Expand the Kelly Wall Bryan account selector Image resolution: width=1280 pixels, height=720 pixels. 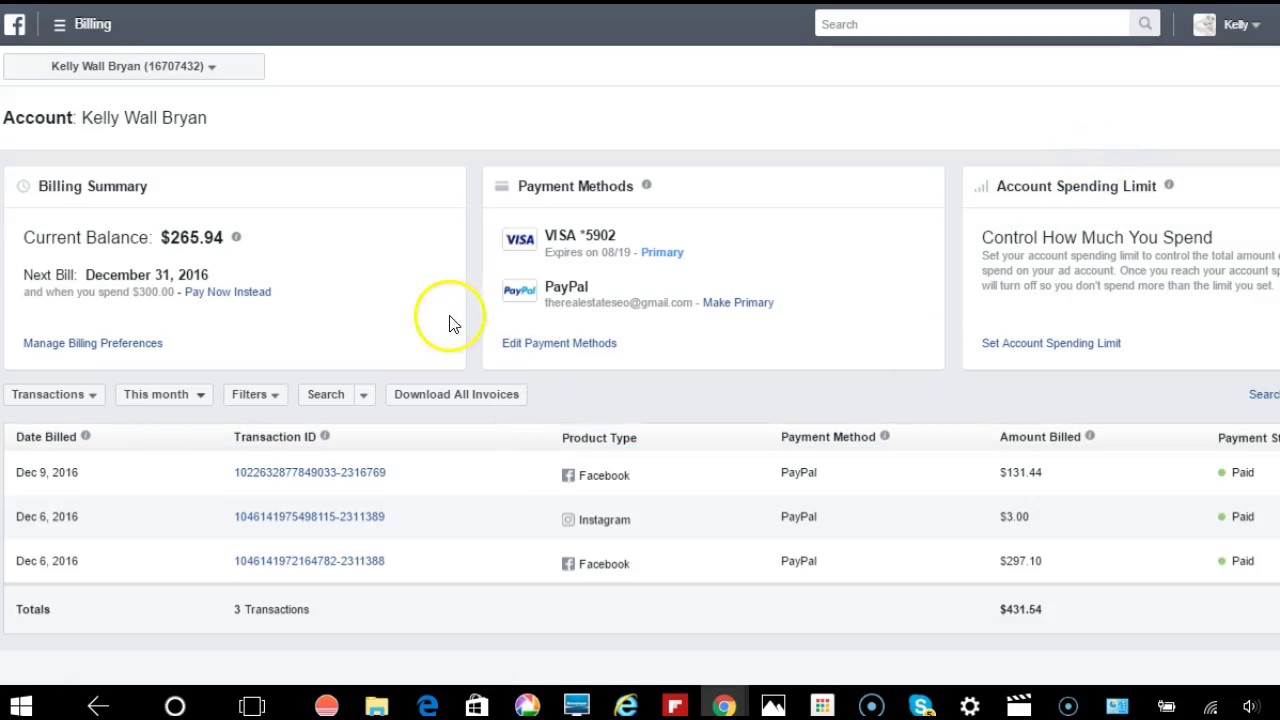134,66
